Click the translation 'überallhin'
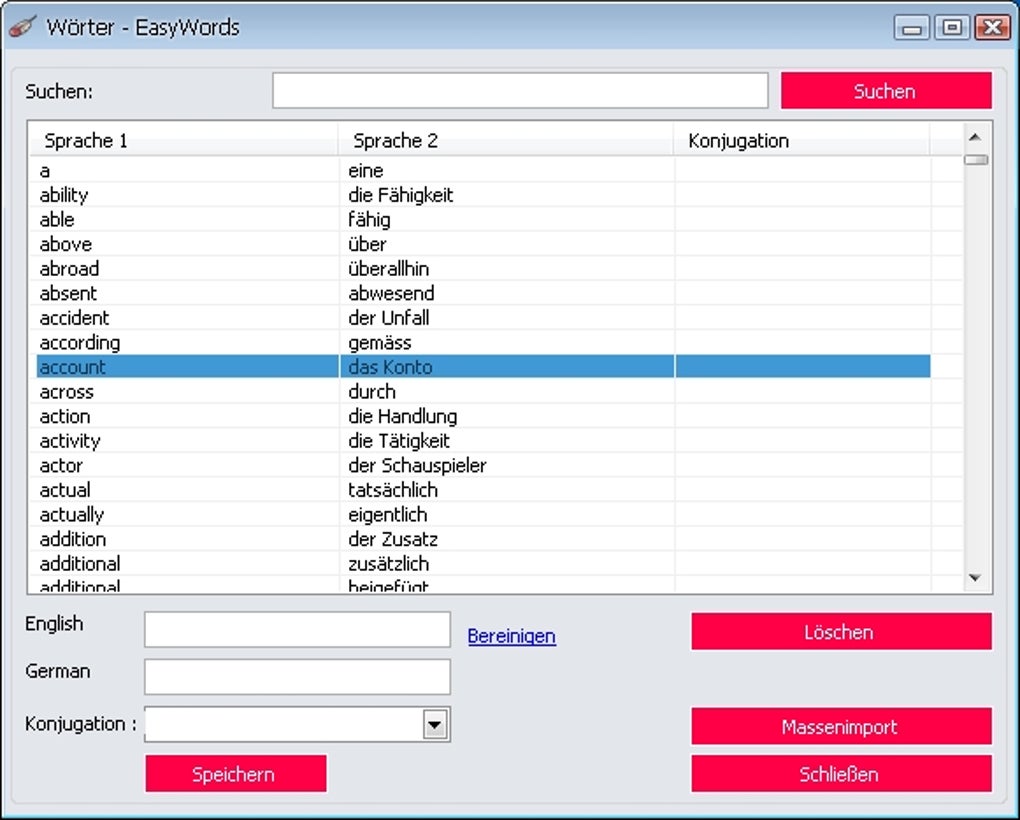This screenshot has height=820, width=1020. pyautogui.click(x=388, y=269)
